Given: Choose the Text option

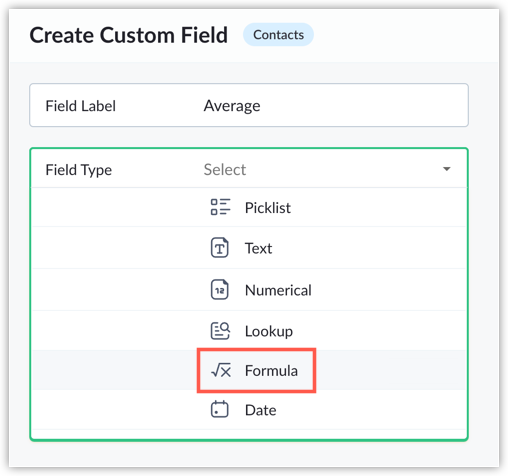Looking at the screenshot, I should pyautogui.click(x=249, y=248).
